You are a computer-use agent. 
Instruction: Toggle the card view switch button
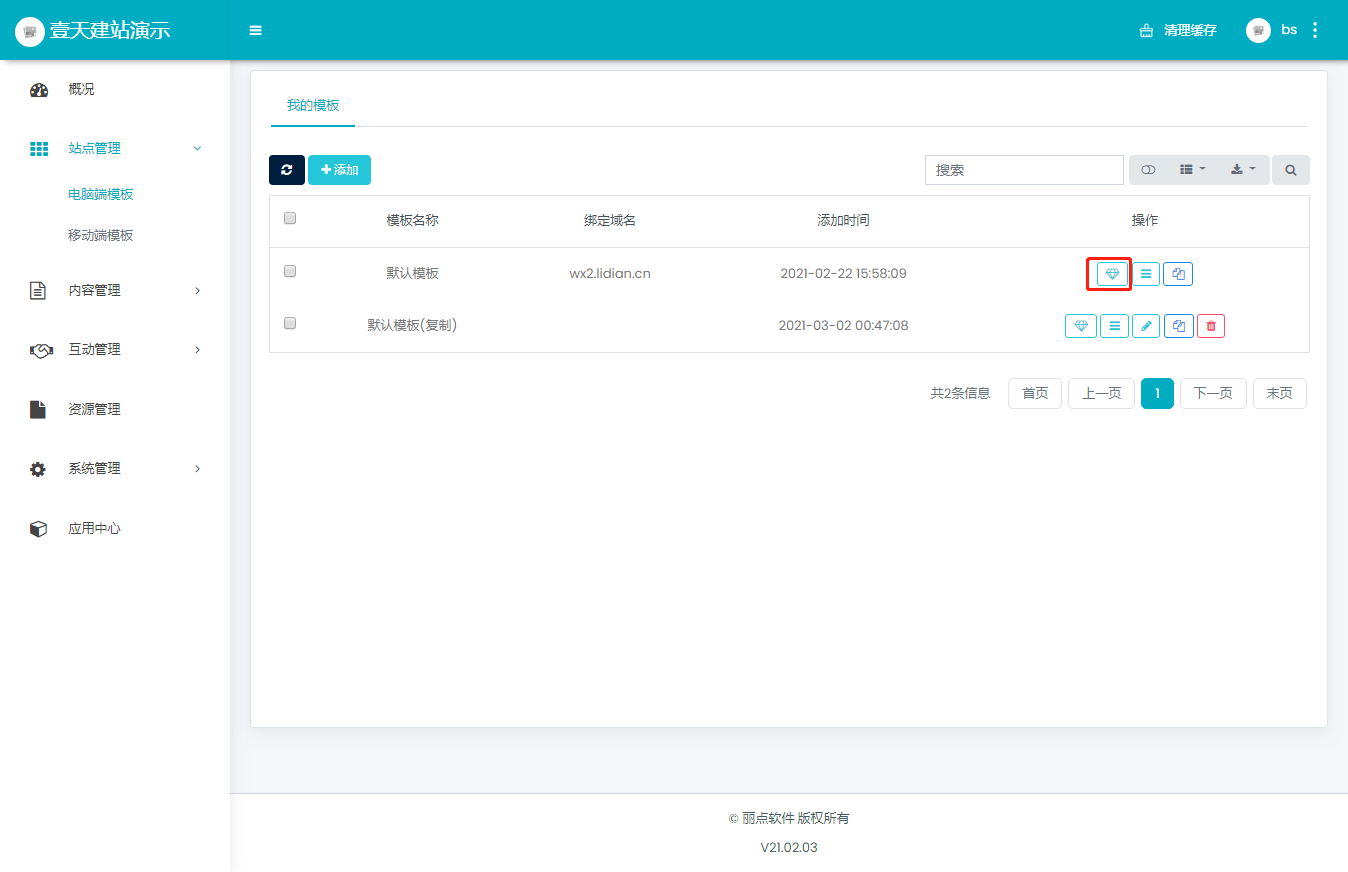[1148, 170]
